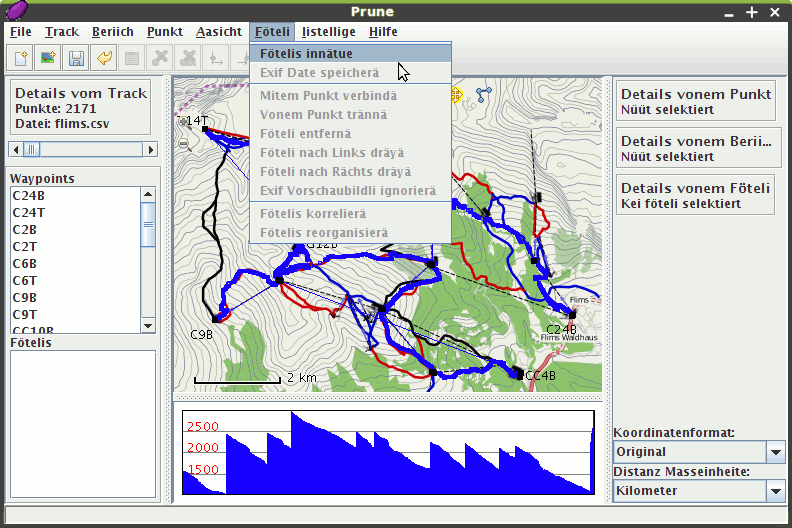Viewport: 792px width, 528px height.
Task: Select waypoint C24B in the list
Action: (29, 195)
